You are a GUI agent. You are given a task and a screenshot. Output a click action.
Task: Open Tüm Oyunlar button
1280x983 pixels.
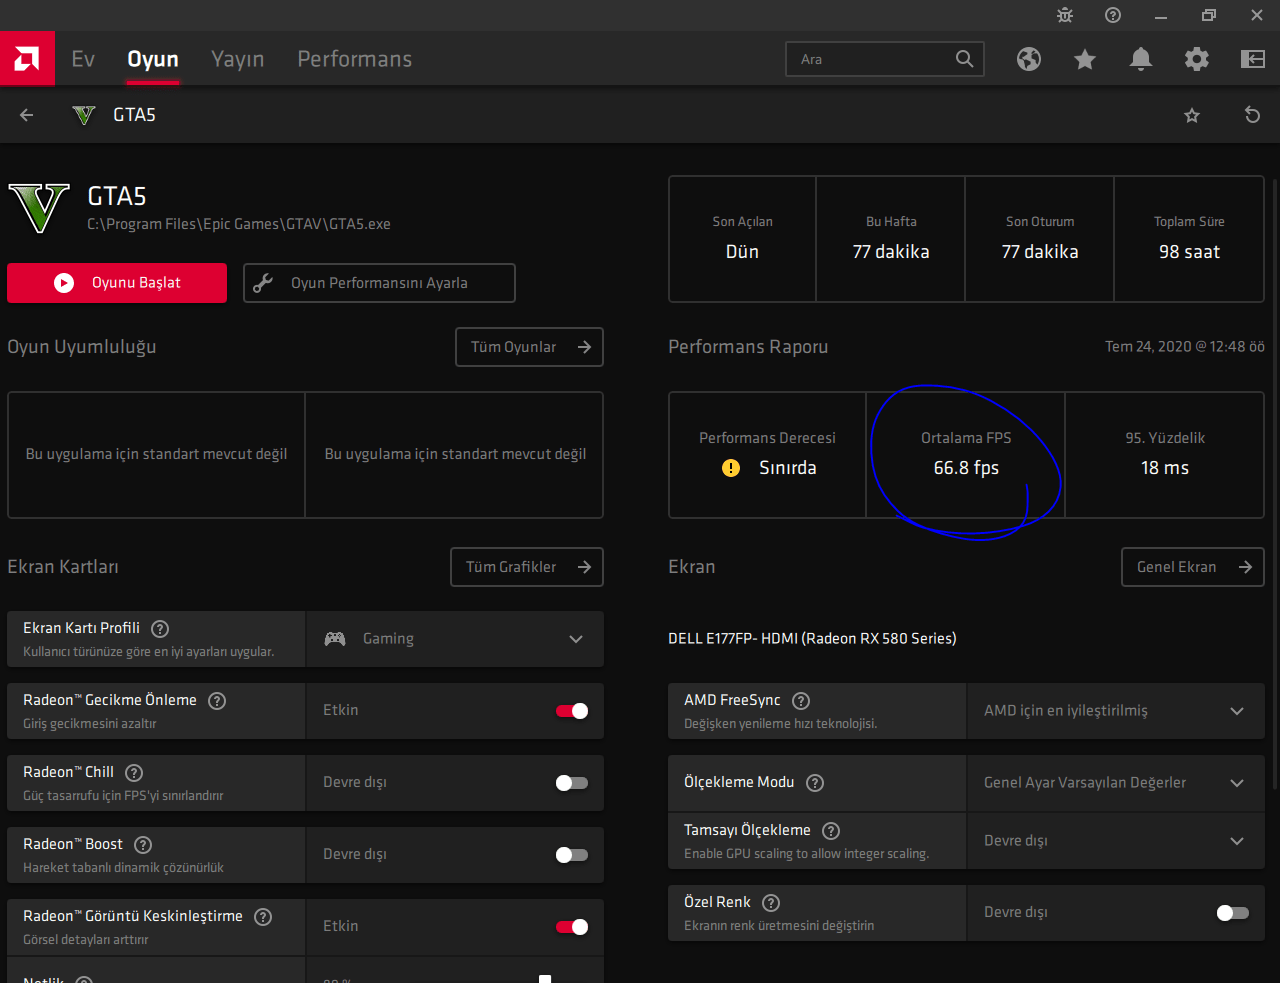[530, 347]
